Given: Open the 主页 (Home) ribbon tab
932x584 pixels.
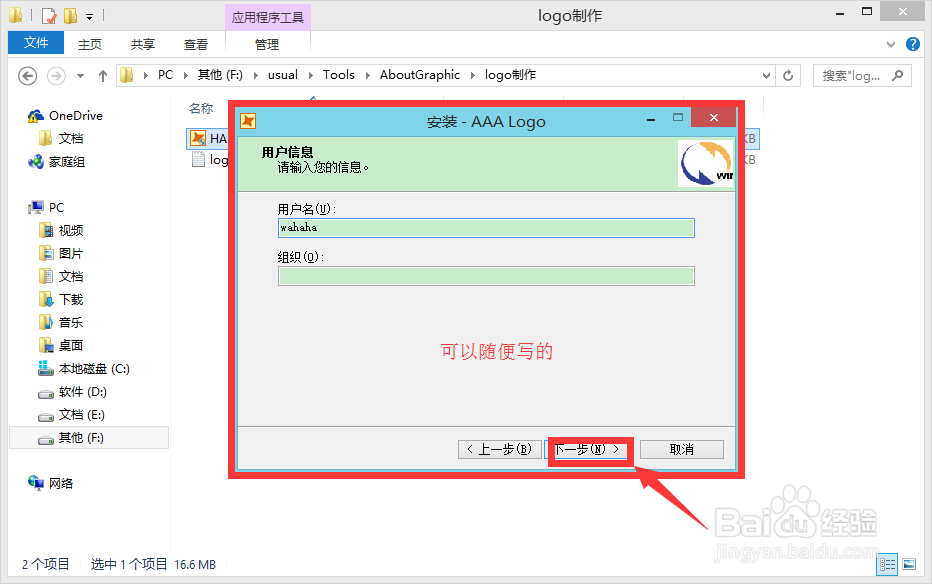Looking at the screenshot, I should point(90,45).
